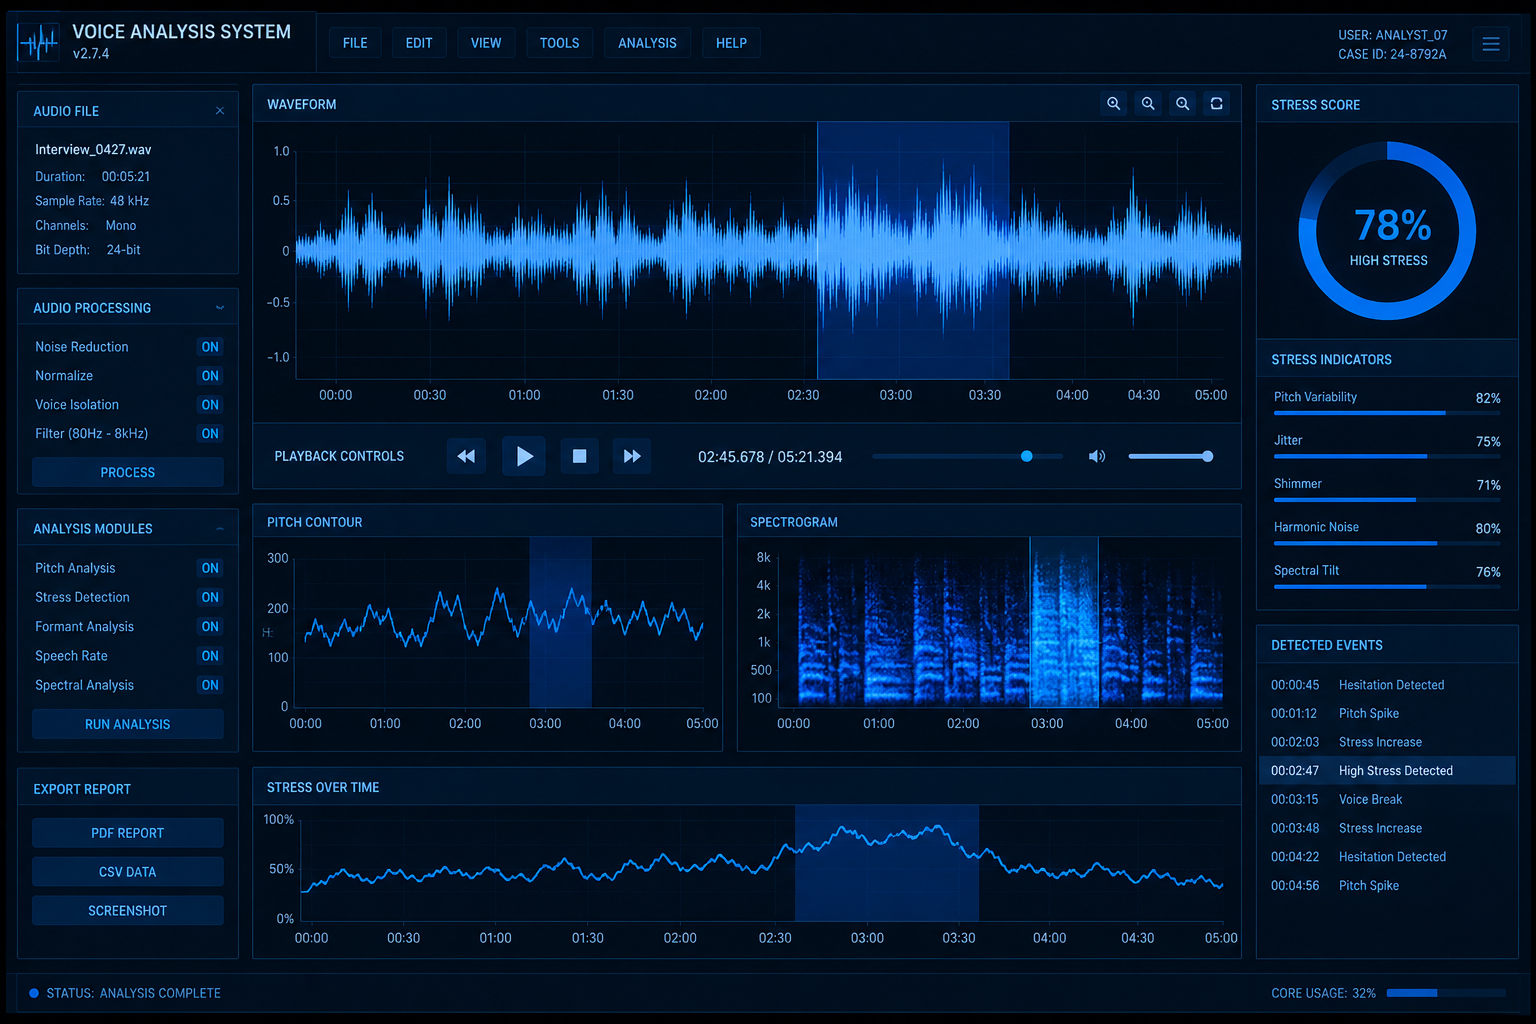The height and width of the screenshot is (1024, 1536).
Task: Select the 00:01:12 Pitch Spike event
Action: point(1388,713)
